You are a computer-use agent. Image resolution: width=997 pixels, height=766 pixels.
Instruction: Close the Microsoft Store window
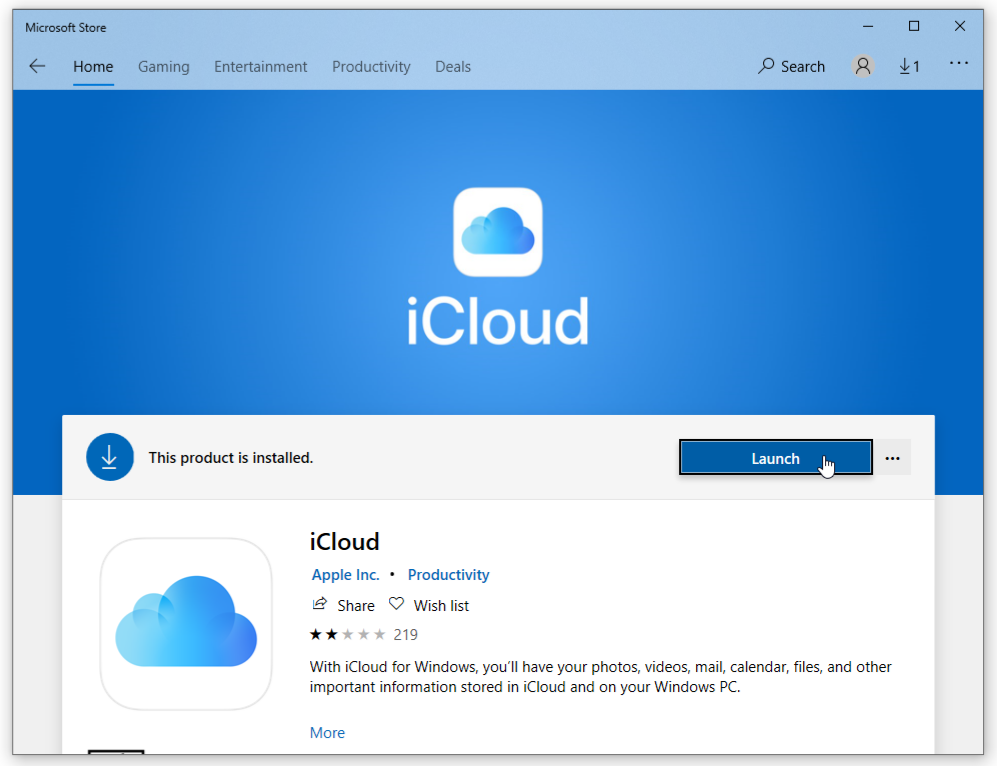click(960, 27)
